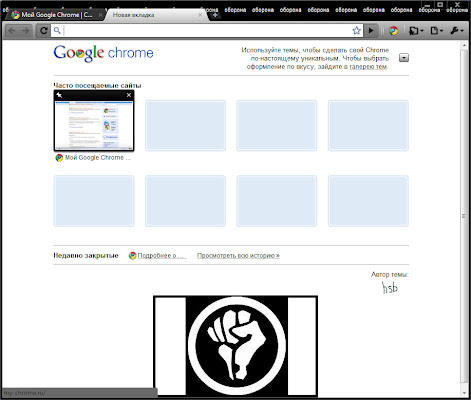Select the Новая вкладка tab
Screen dimensions: 471x400
157,15
